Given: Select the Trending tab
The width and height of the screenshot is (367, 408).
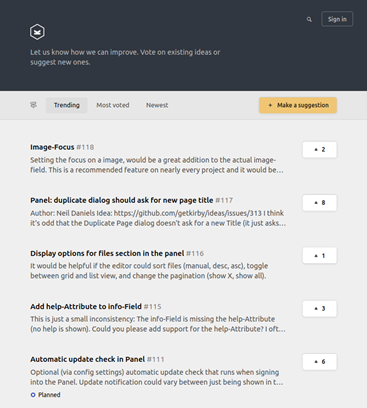Looking at the screenshot, I should tap(67, 105).
